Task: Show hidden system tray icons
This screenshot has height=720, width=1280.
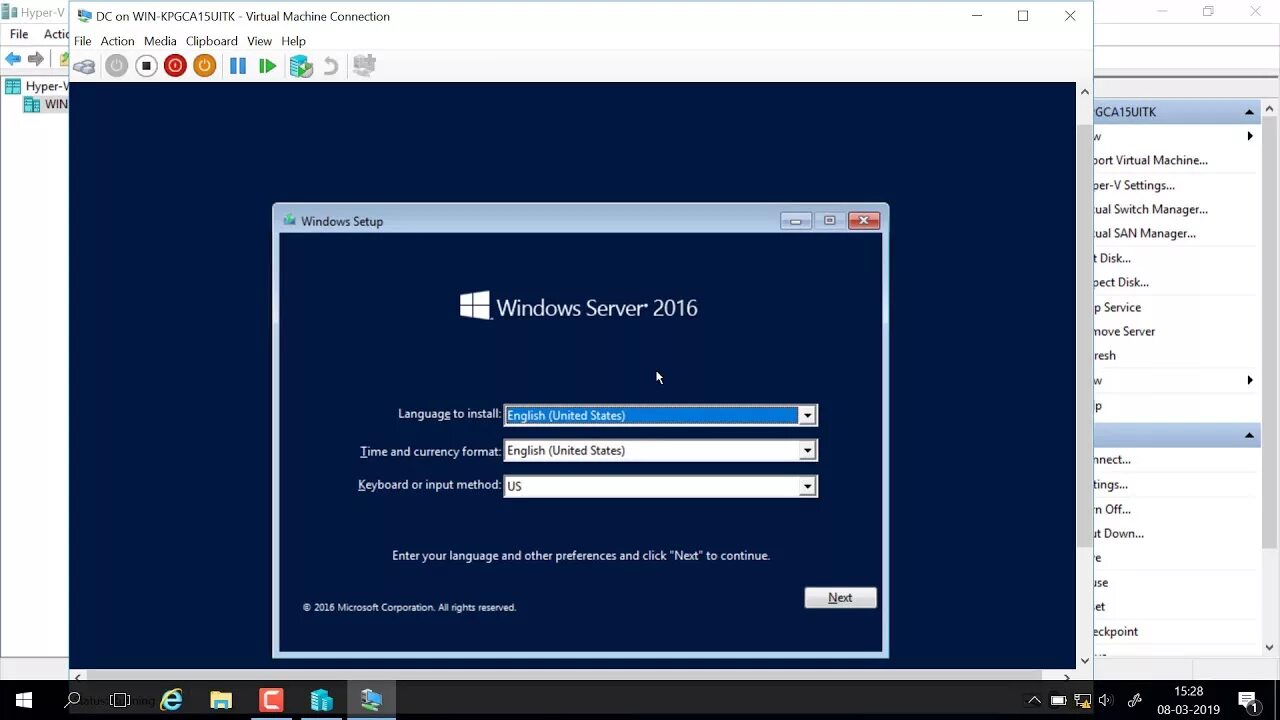Action: (x=1034, y=700)
